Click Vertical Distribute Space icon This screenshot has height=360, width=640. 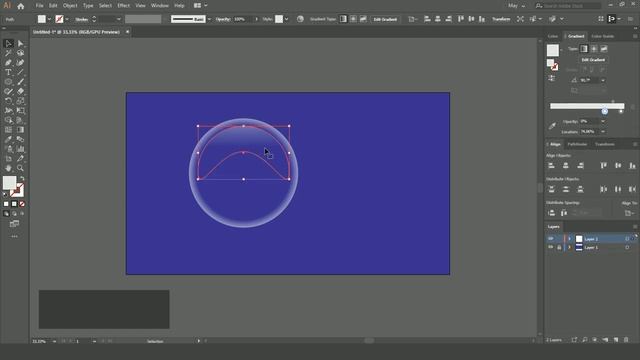click(551, 213)
